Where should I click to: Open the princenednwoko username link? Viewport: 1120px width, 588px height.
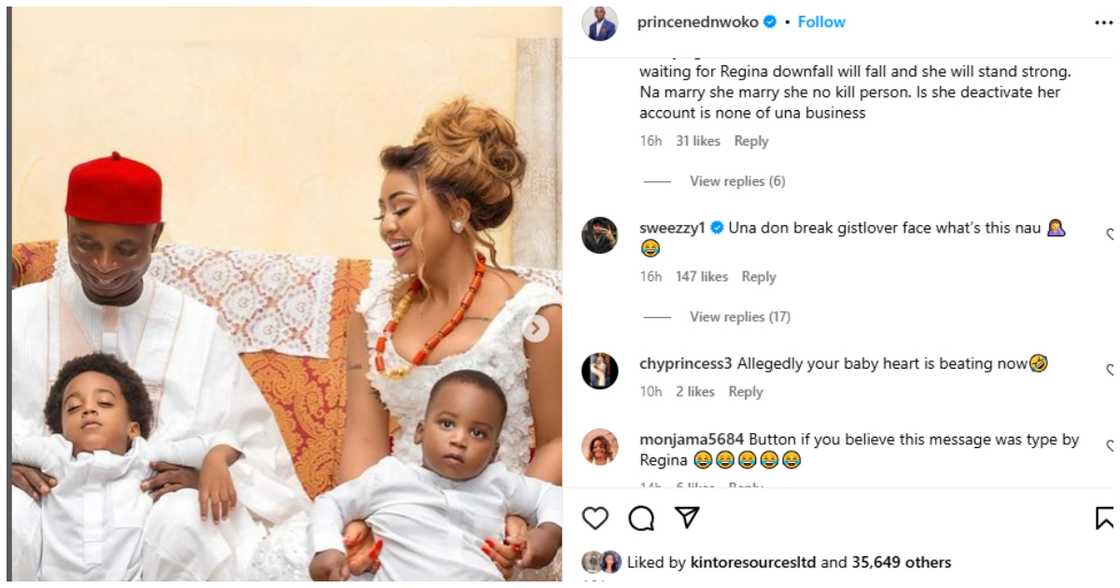point(699,22)
